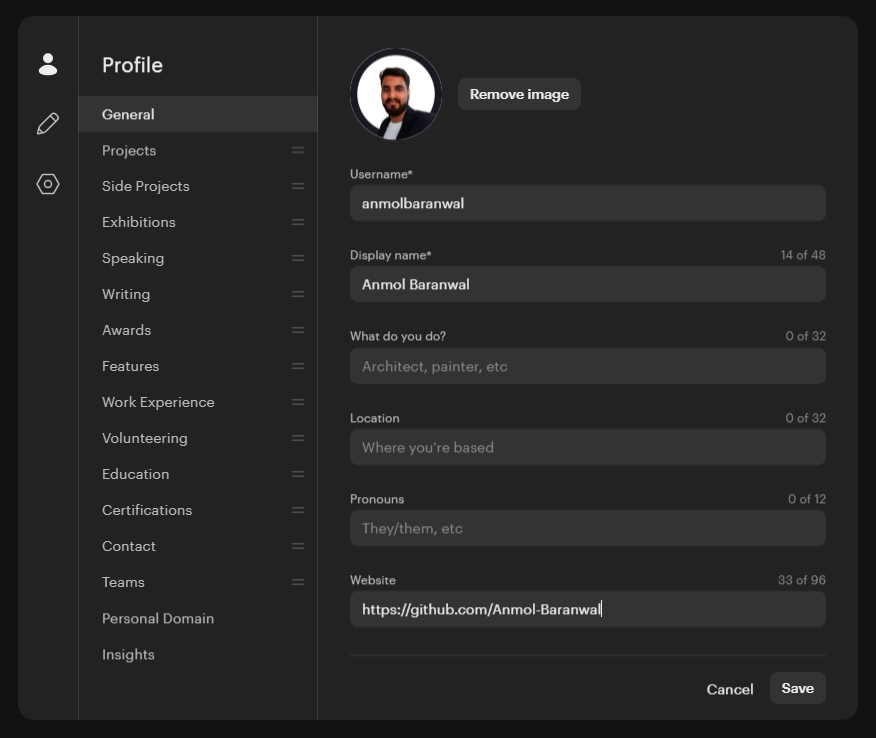876x738 pixels.
Task: Open the Personal Domain section
Action: [198, 618]
